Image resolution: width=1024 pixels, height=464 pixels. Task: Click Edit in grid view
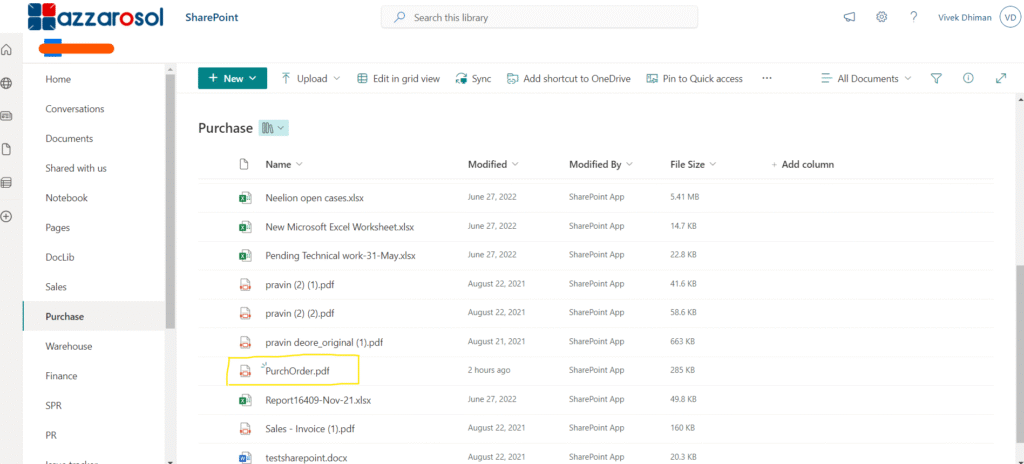398,78
